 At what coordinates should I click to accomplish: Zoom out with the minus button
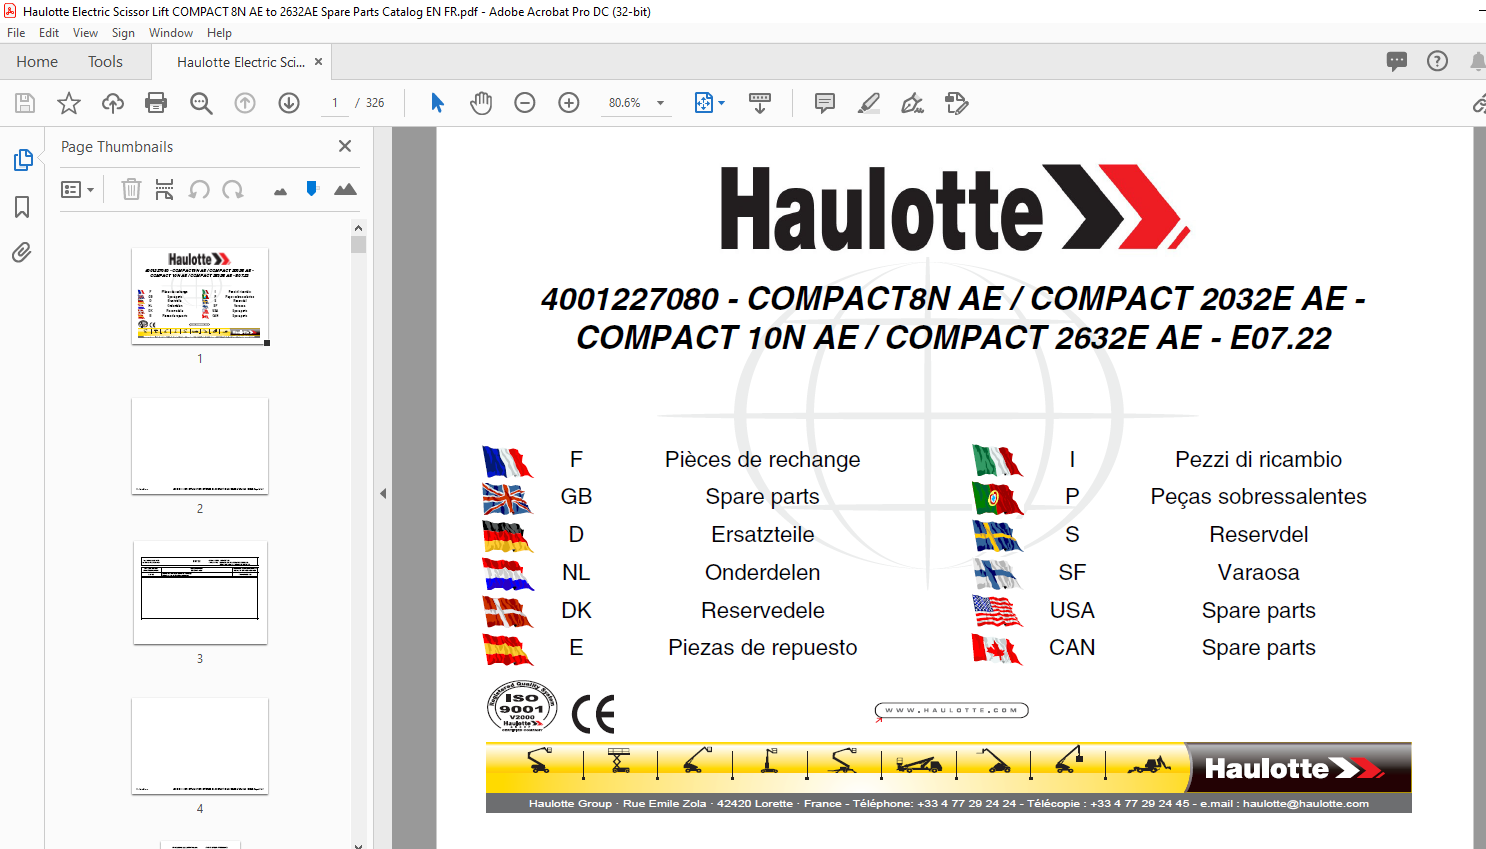tap(525, 103)
